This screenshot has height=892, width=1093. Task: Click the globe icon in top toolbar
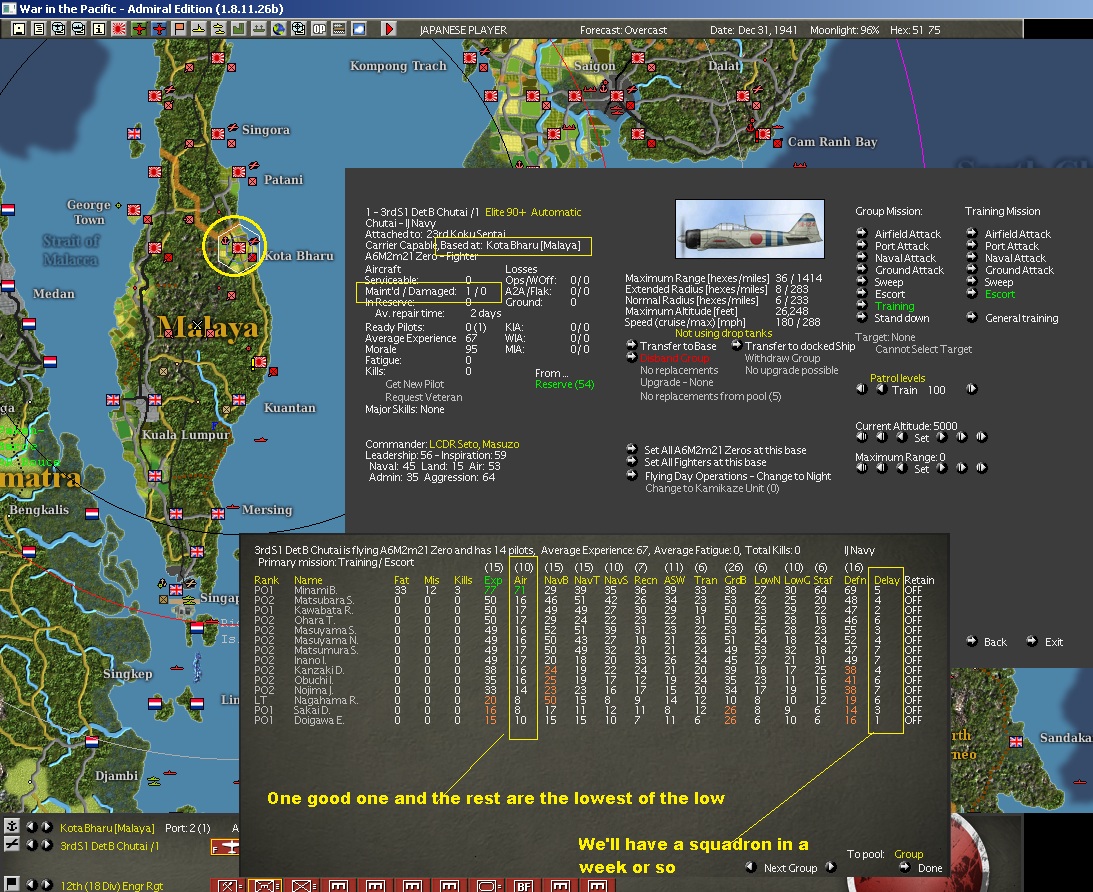278,29
